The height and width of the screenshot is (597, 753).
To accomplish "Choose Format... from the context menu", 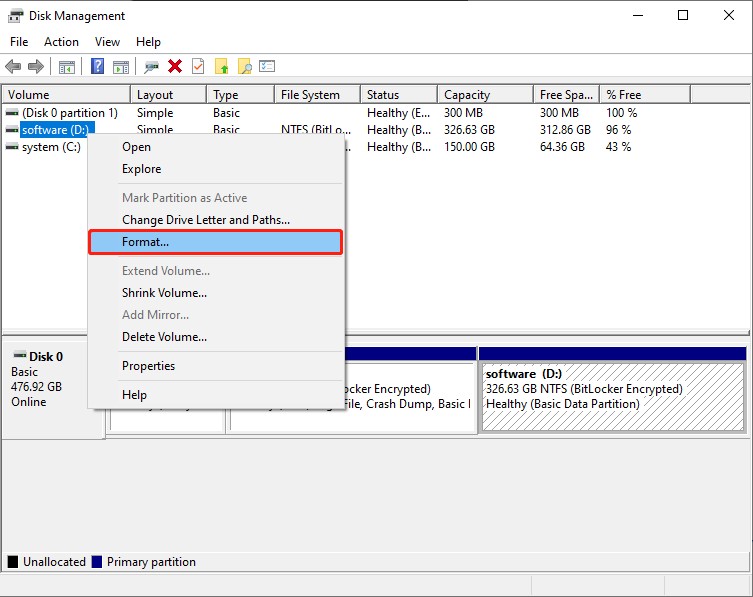I will (x=146, y=242).
